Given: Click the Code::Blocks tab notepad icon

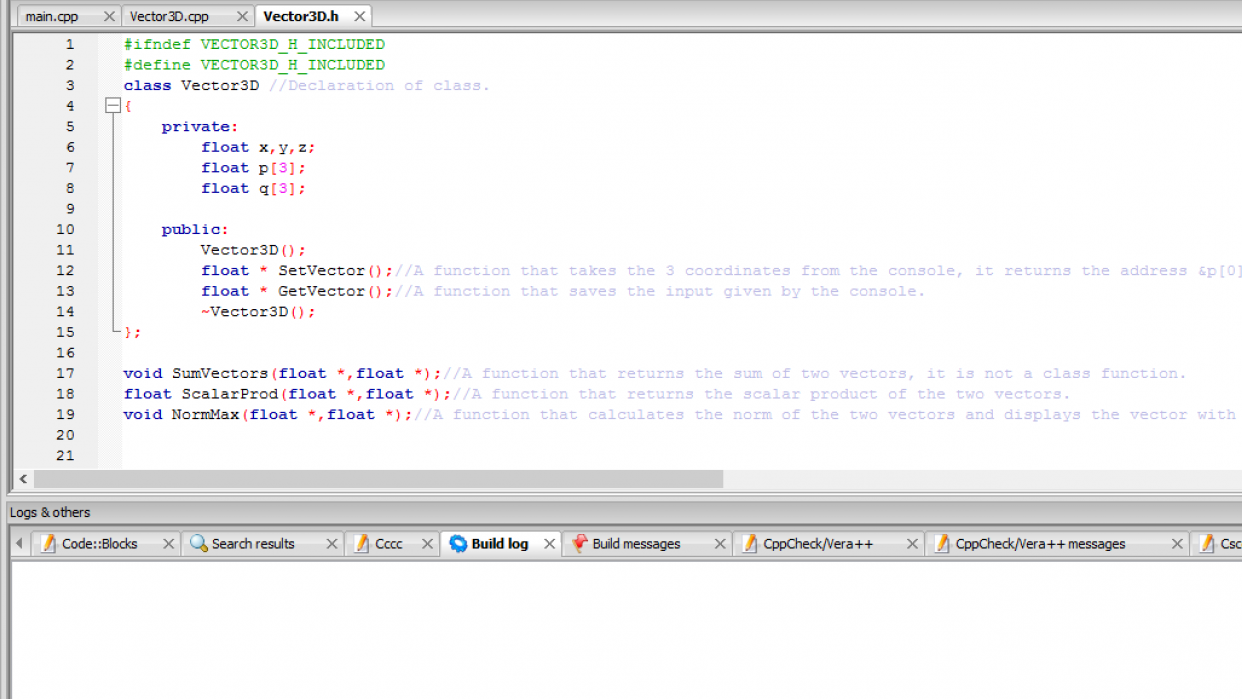Looking at the screenshot, I should (48, 544).
